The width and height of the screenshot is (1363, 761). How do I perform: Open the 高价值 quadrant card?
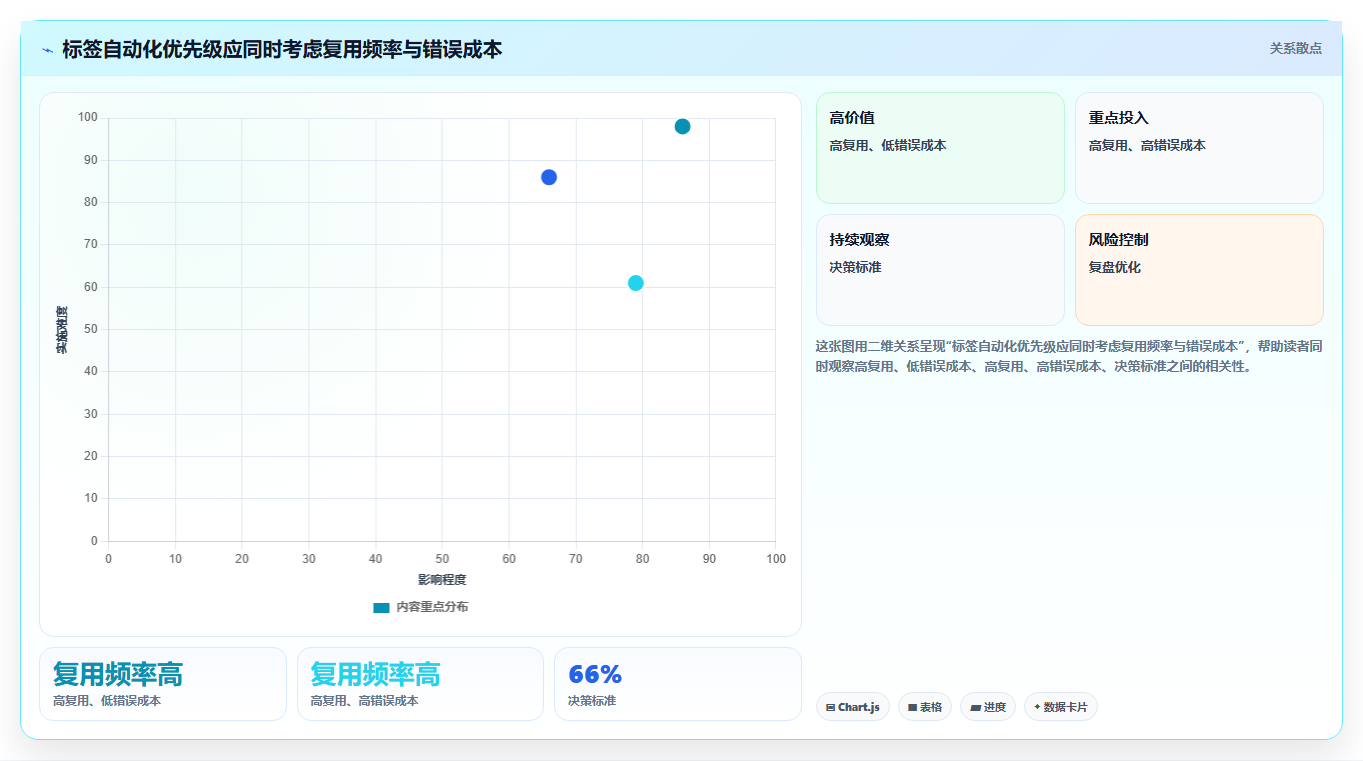pos(940,148)
